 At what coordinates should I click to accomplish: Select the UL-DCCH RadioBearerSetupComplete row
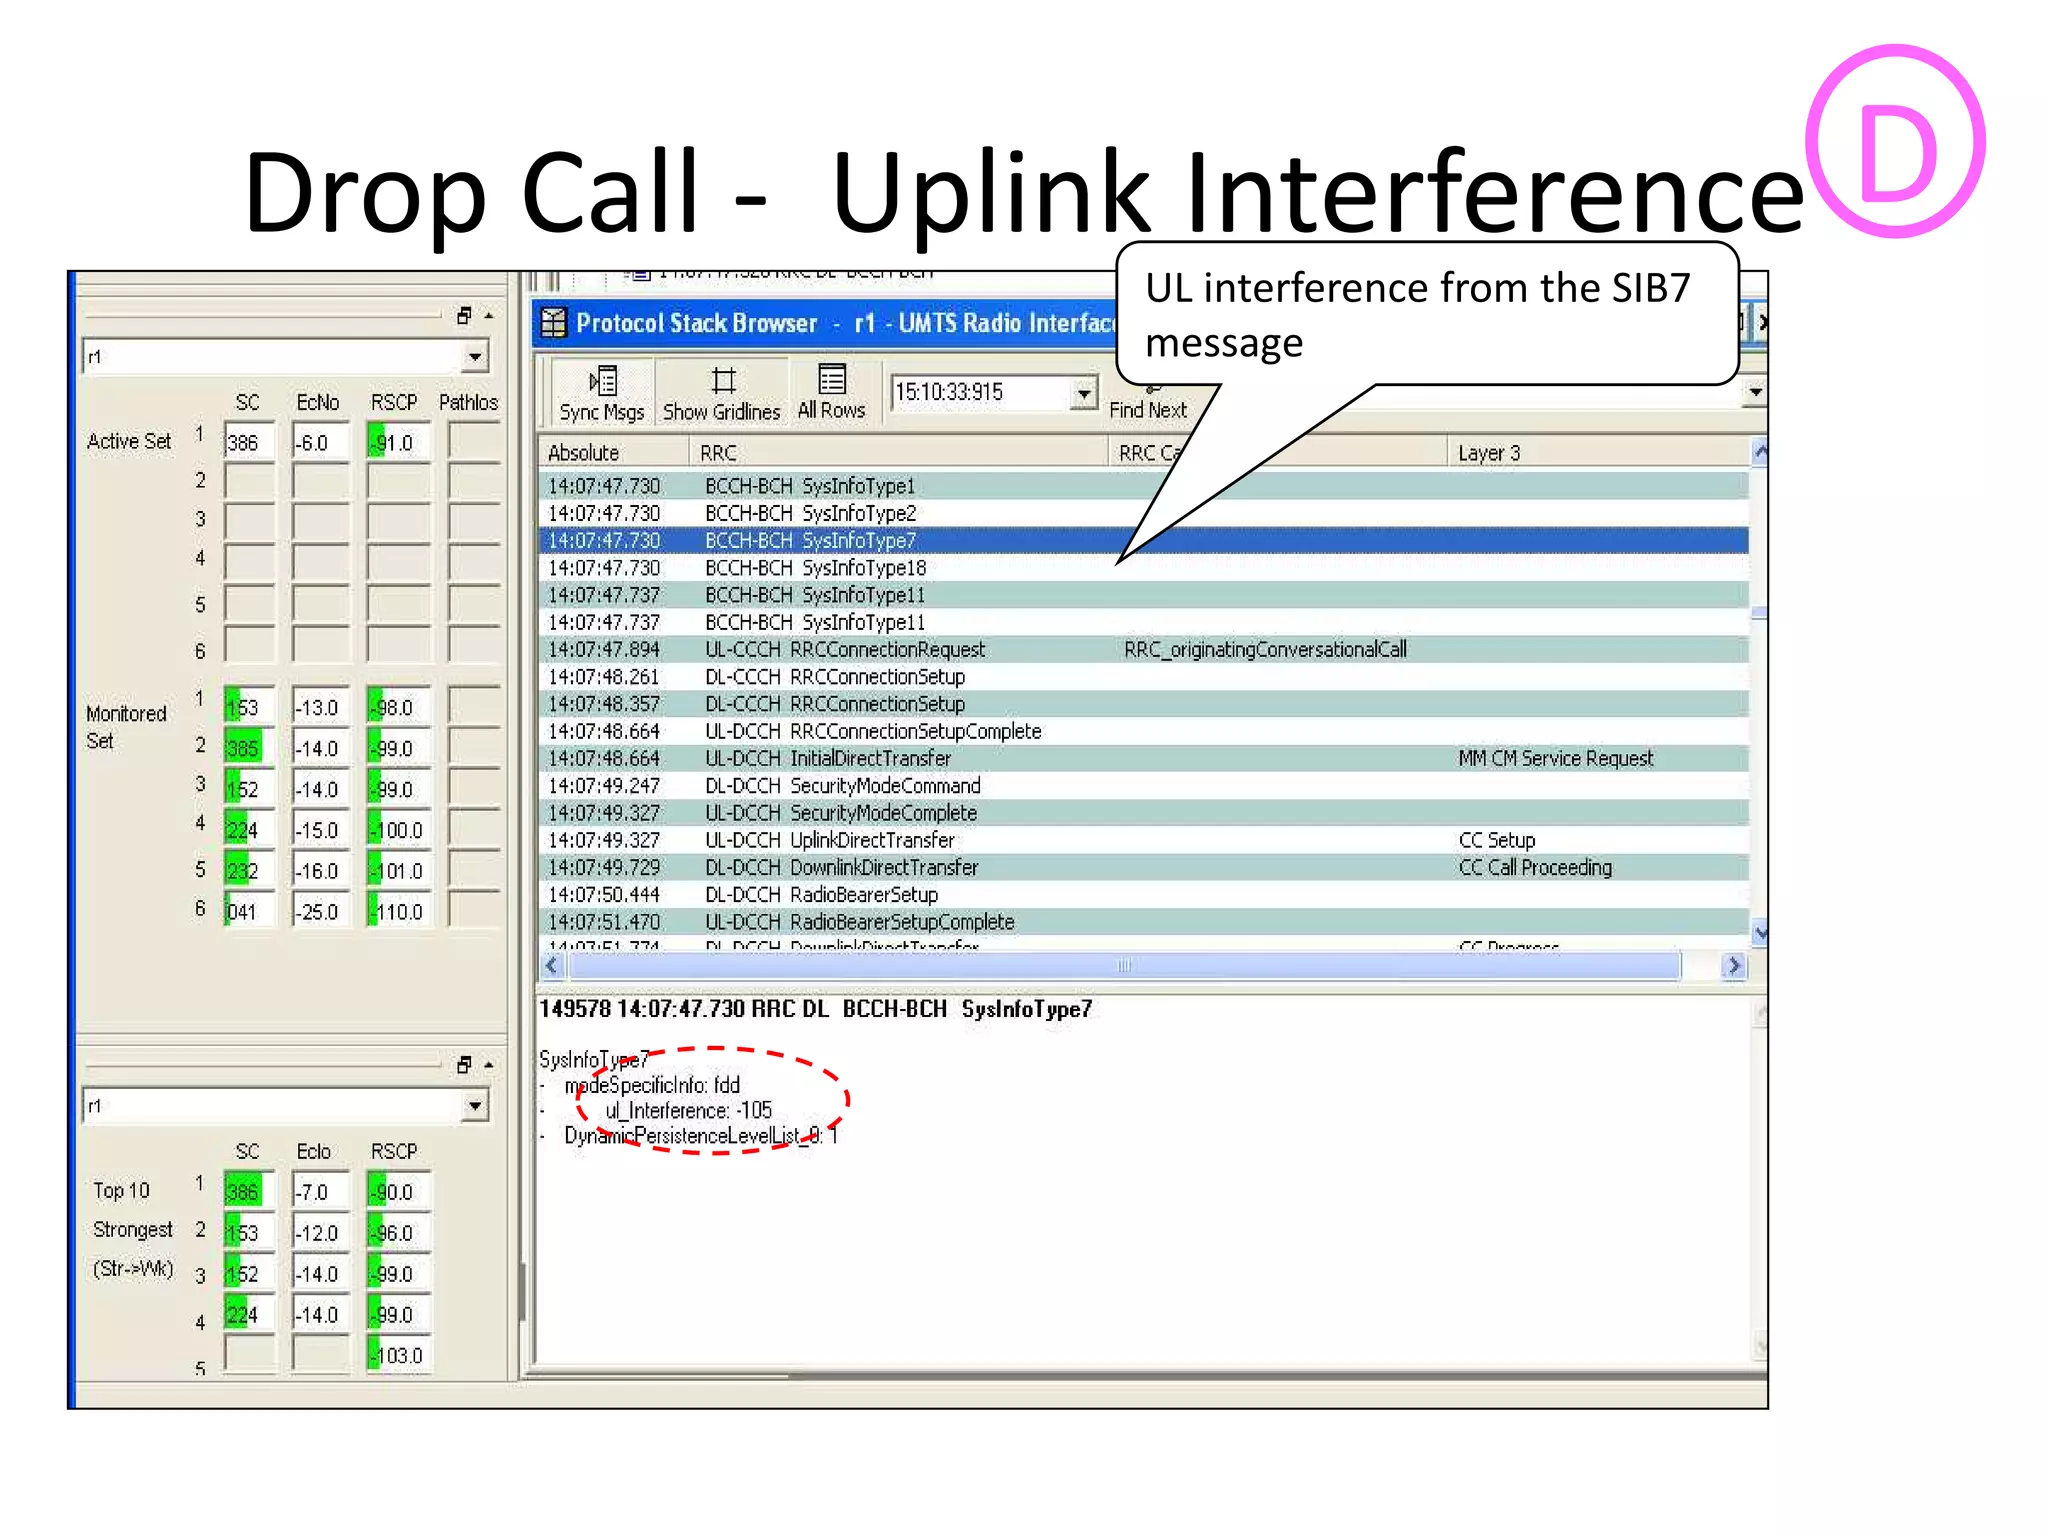1144,922
